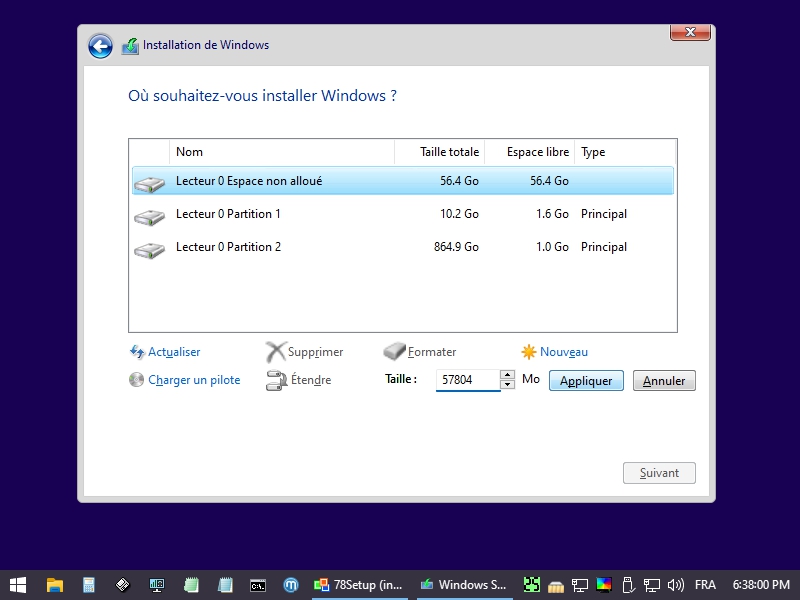The image size is (800, 600).
Task: Click the Taille size input field
Action: (x=467, y=380)
